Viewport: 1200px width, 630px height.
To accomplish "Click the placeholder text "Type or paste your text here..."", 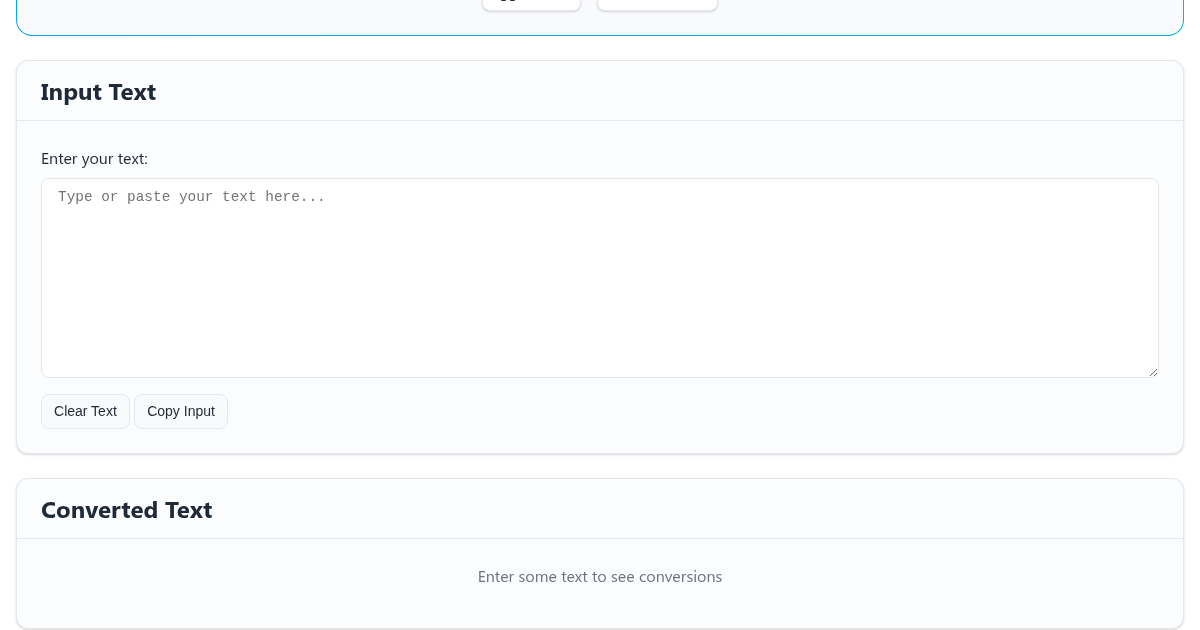I will (191, 197).
